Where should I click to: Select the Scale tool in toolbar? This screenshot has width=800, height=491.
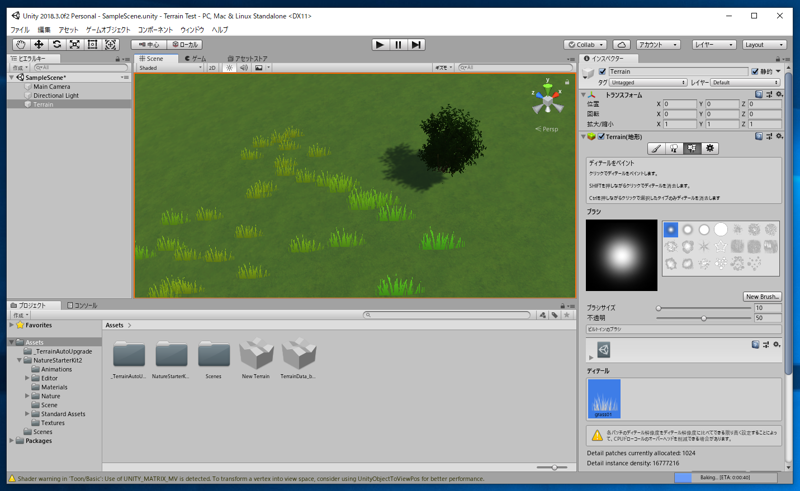74,44
